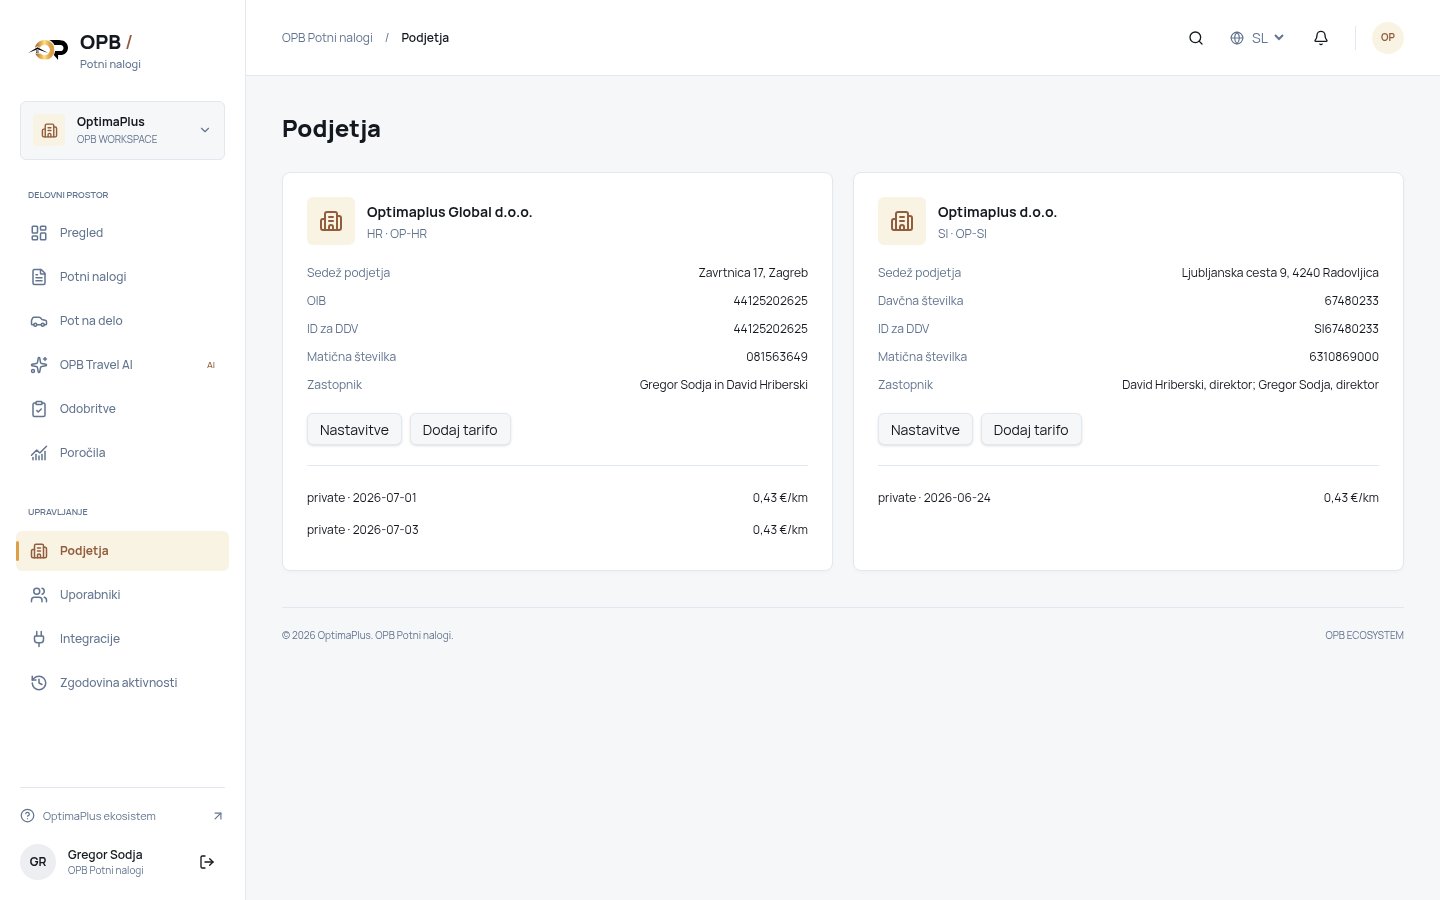The height and width of the screenshot is (900, 1440).
Task: Click the address Zavrtnica 17, Zagreb
Action: pos(753,273)
